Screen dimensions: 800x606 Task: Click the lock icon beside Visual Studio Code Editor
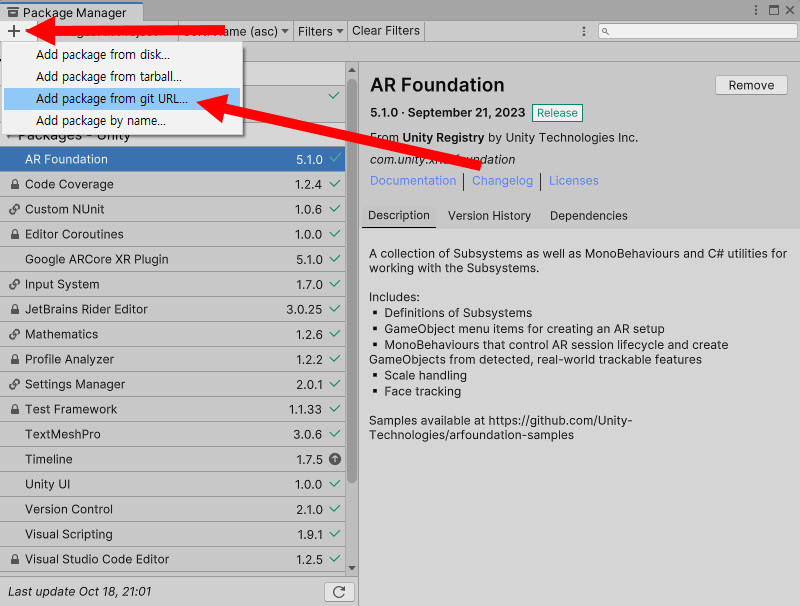click(x=15, y=559)
